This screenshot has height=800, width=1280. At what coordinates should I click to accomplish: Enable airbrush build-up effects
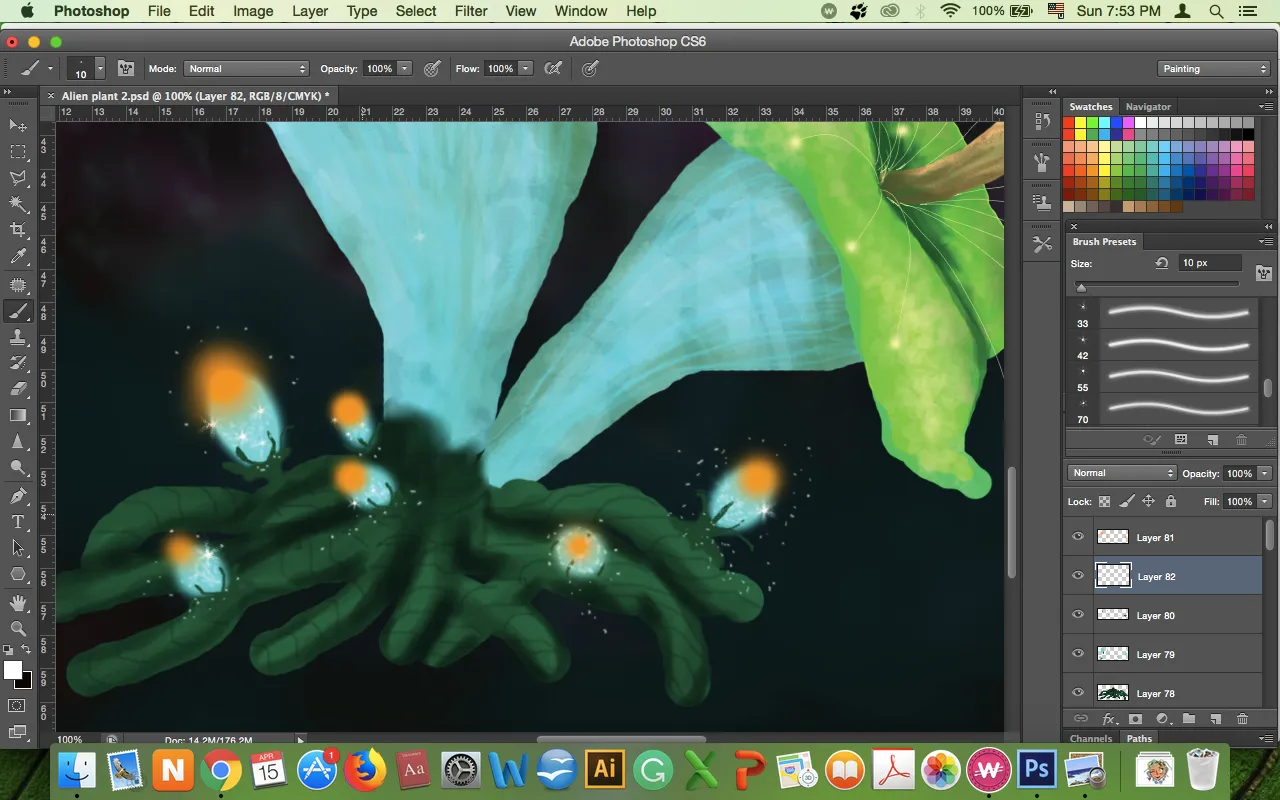552,69
